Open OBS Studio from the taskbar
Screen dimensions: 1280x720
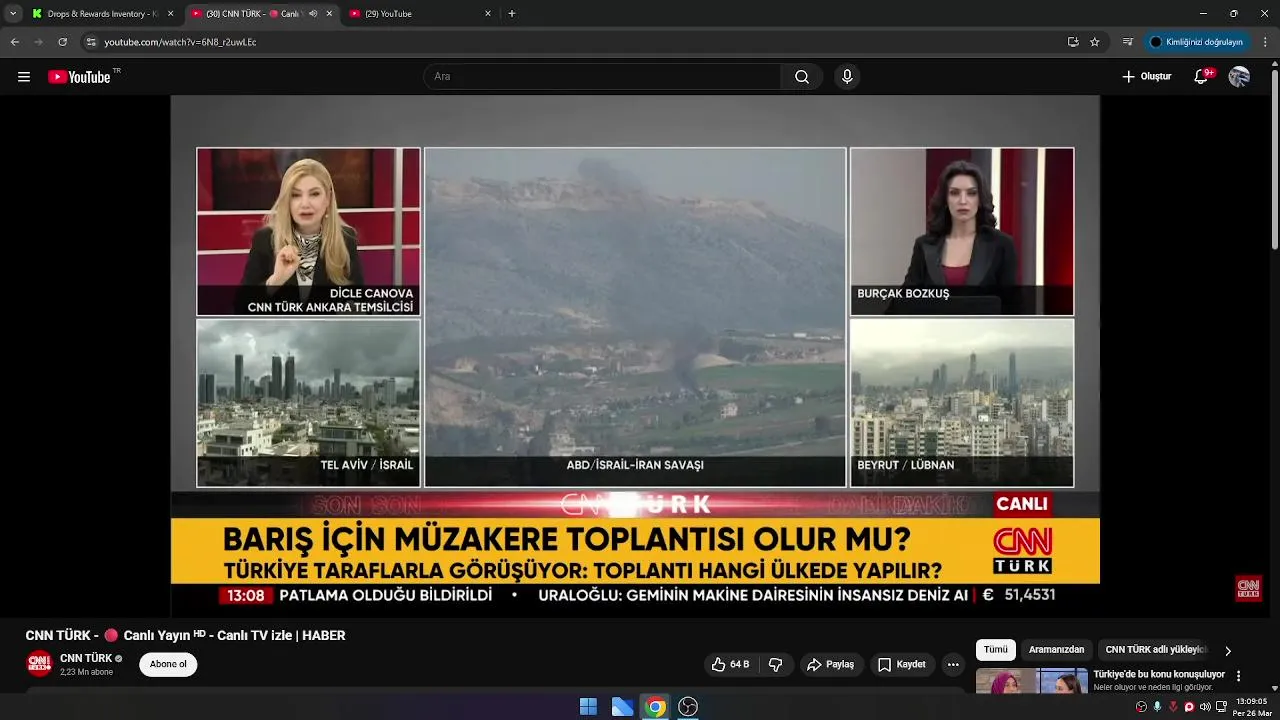coord(688,707)
